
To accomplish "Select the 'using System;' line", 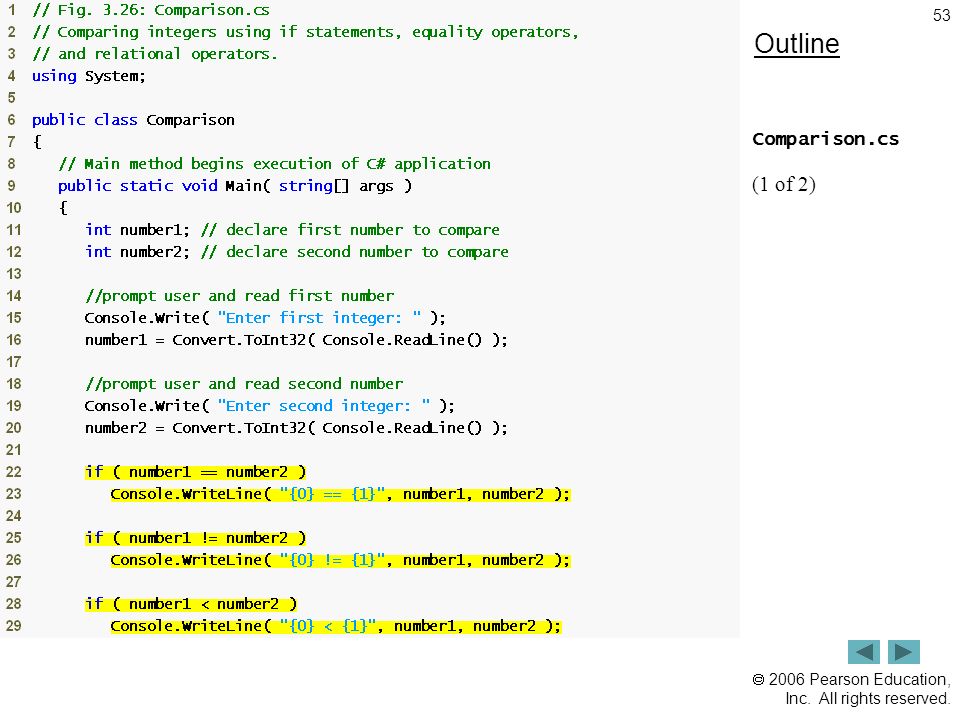I will coord(89,76).
